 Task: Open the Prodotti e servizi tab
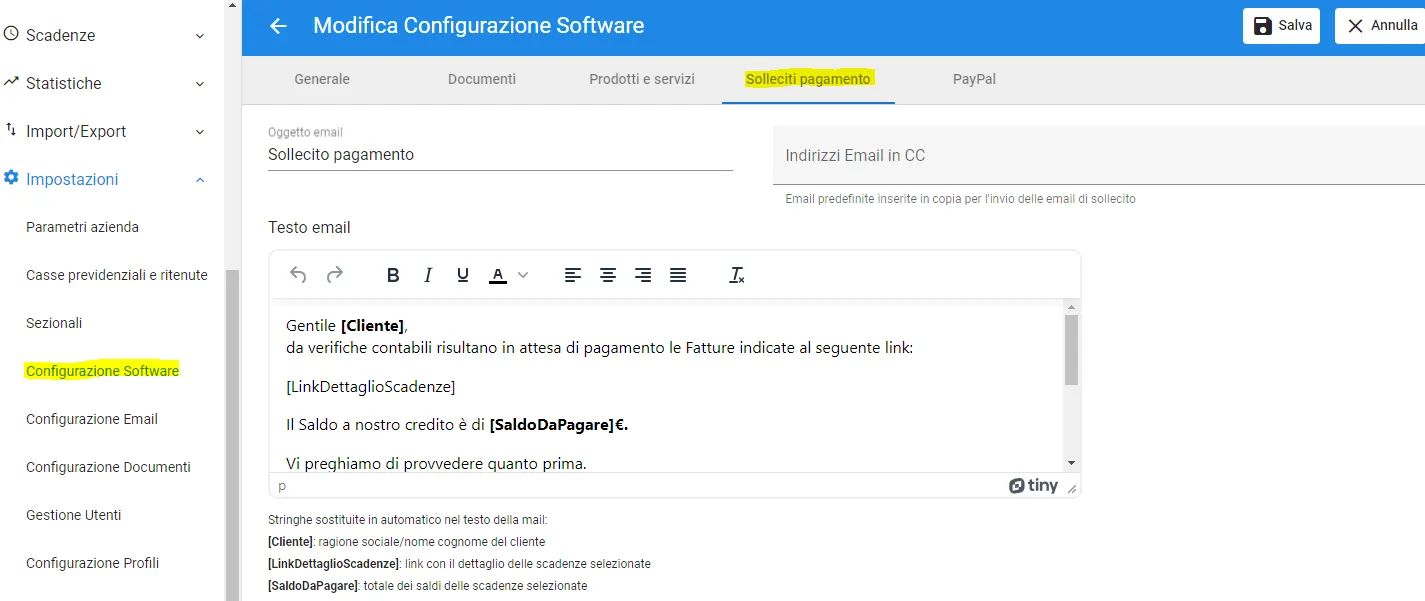(641, 79)
